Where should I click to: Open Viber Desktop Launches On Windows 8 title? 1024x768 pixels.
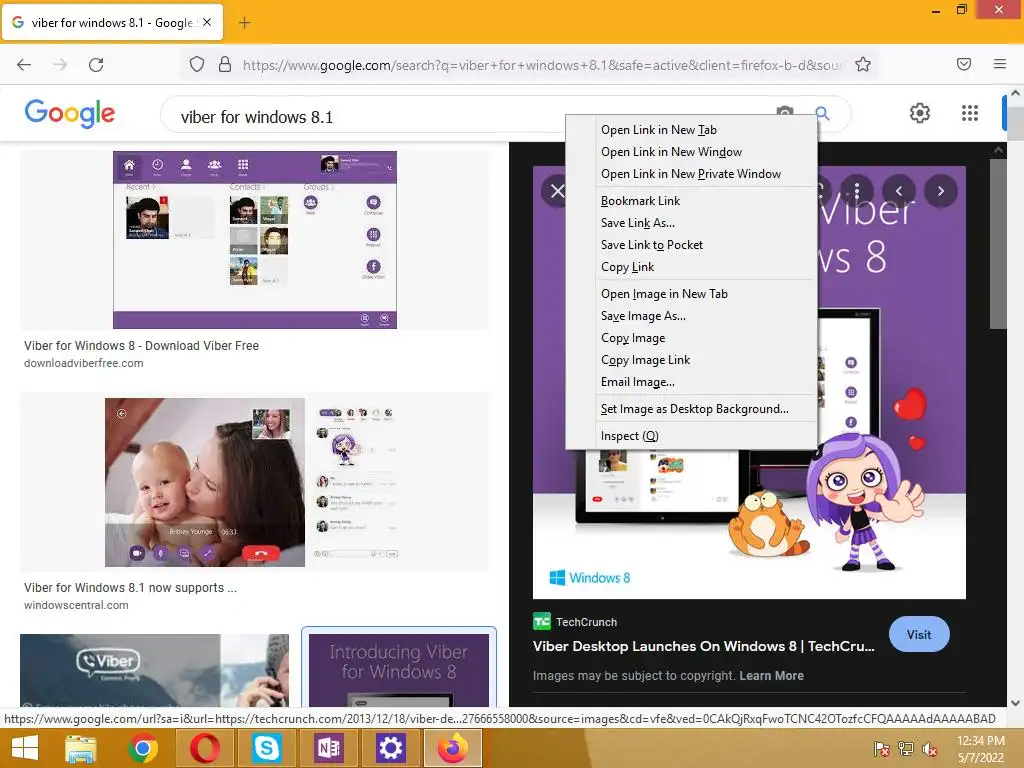coord(703,647)
